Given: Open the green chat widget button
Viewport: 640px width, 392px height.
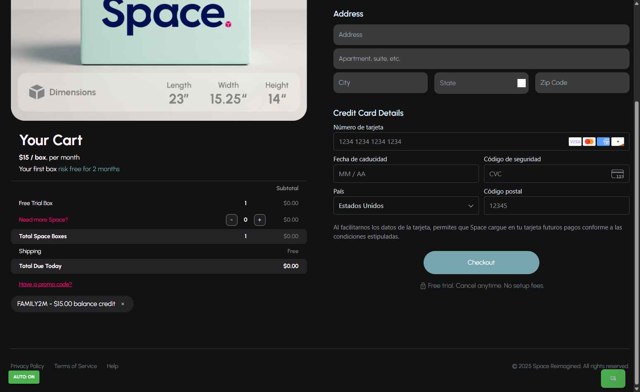Looking at the screenshot, I should click(613, 378).
